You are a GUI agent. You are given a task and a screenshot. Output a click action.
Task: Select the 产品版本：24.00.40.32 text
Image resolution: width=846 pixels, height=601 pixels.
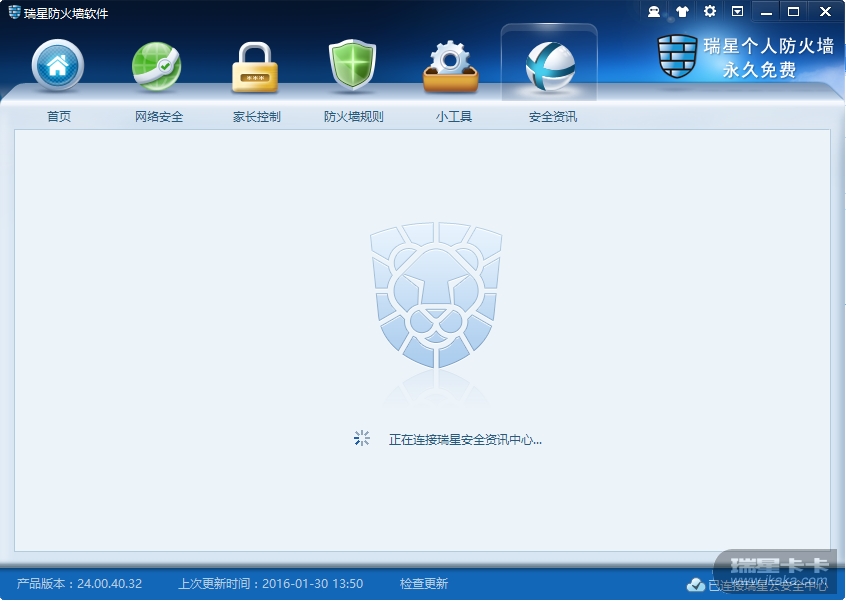79,584
